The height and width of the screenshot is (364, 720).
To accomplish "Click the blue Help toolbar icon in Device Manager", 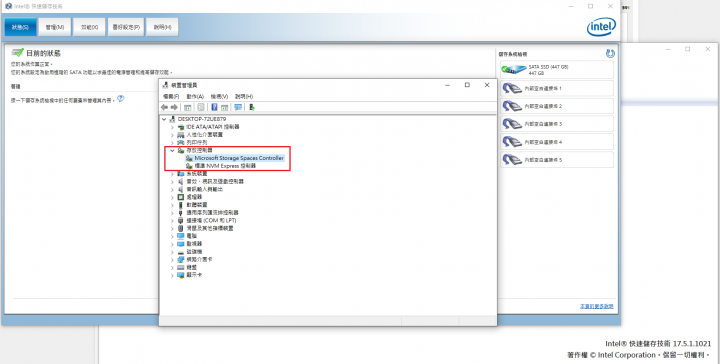I will coord(214,107).
